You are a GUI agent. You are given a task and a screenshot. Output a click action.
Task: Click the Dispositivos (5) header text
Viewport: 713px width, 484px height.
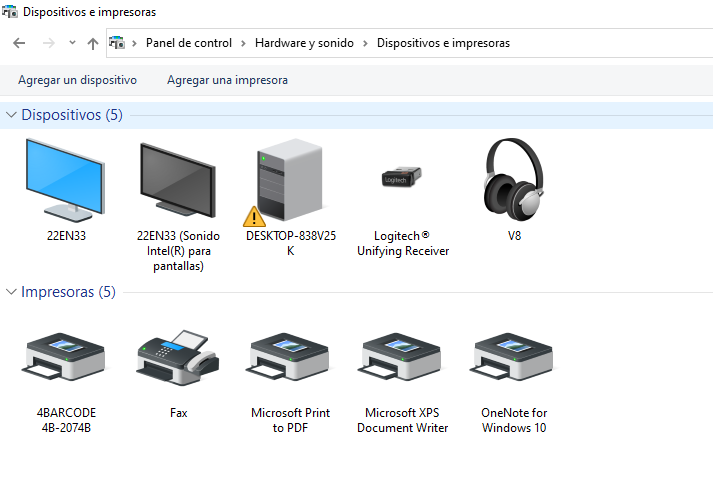coord(72,115)
